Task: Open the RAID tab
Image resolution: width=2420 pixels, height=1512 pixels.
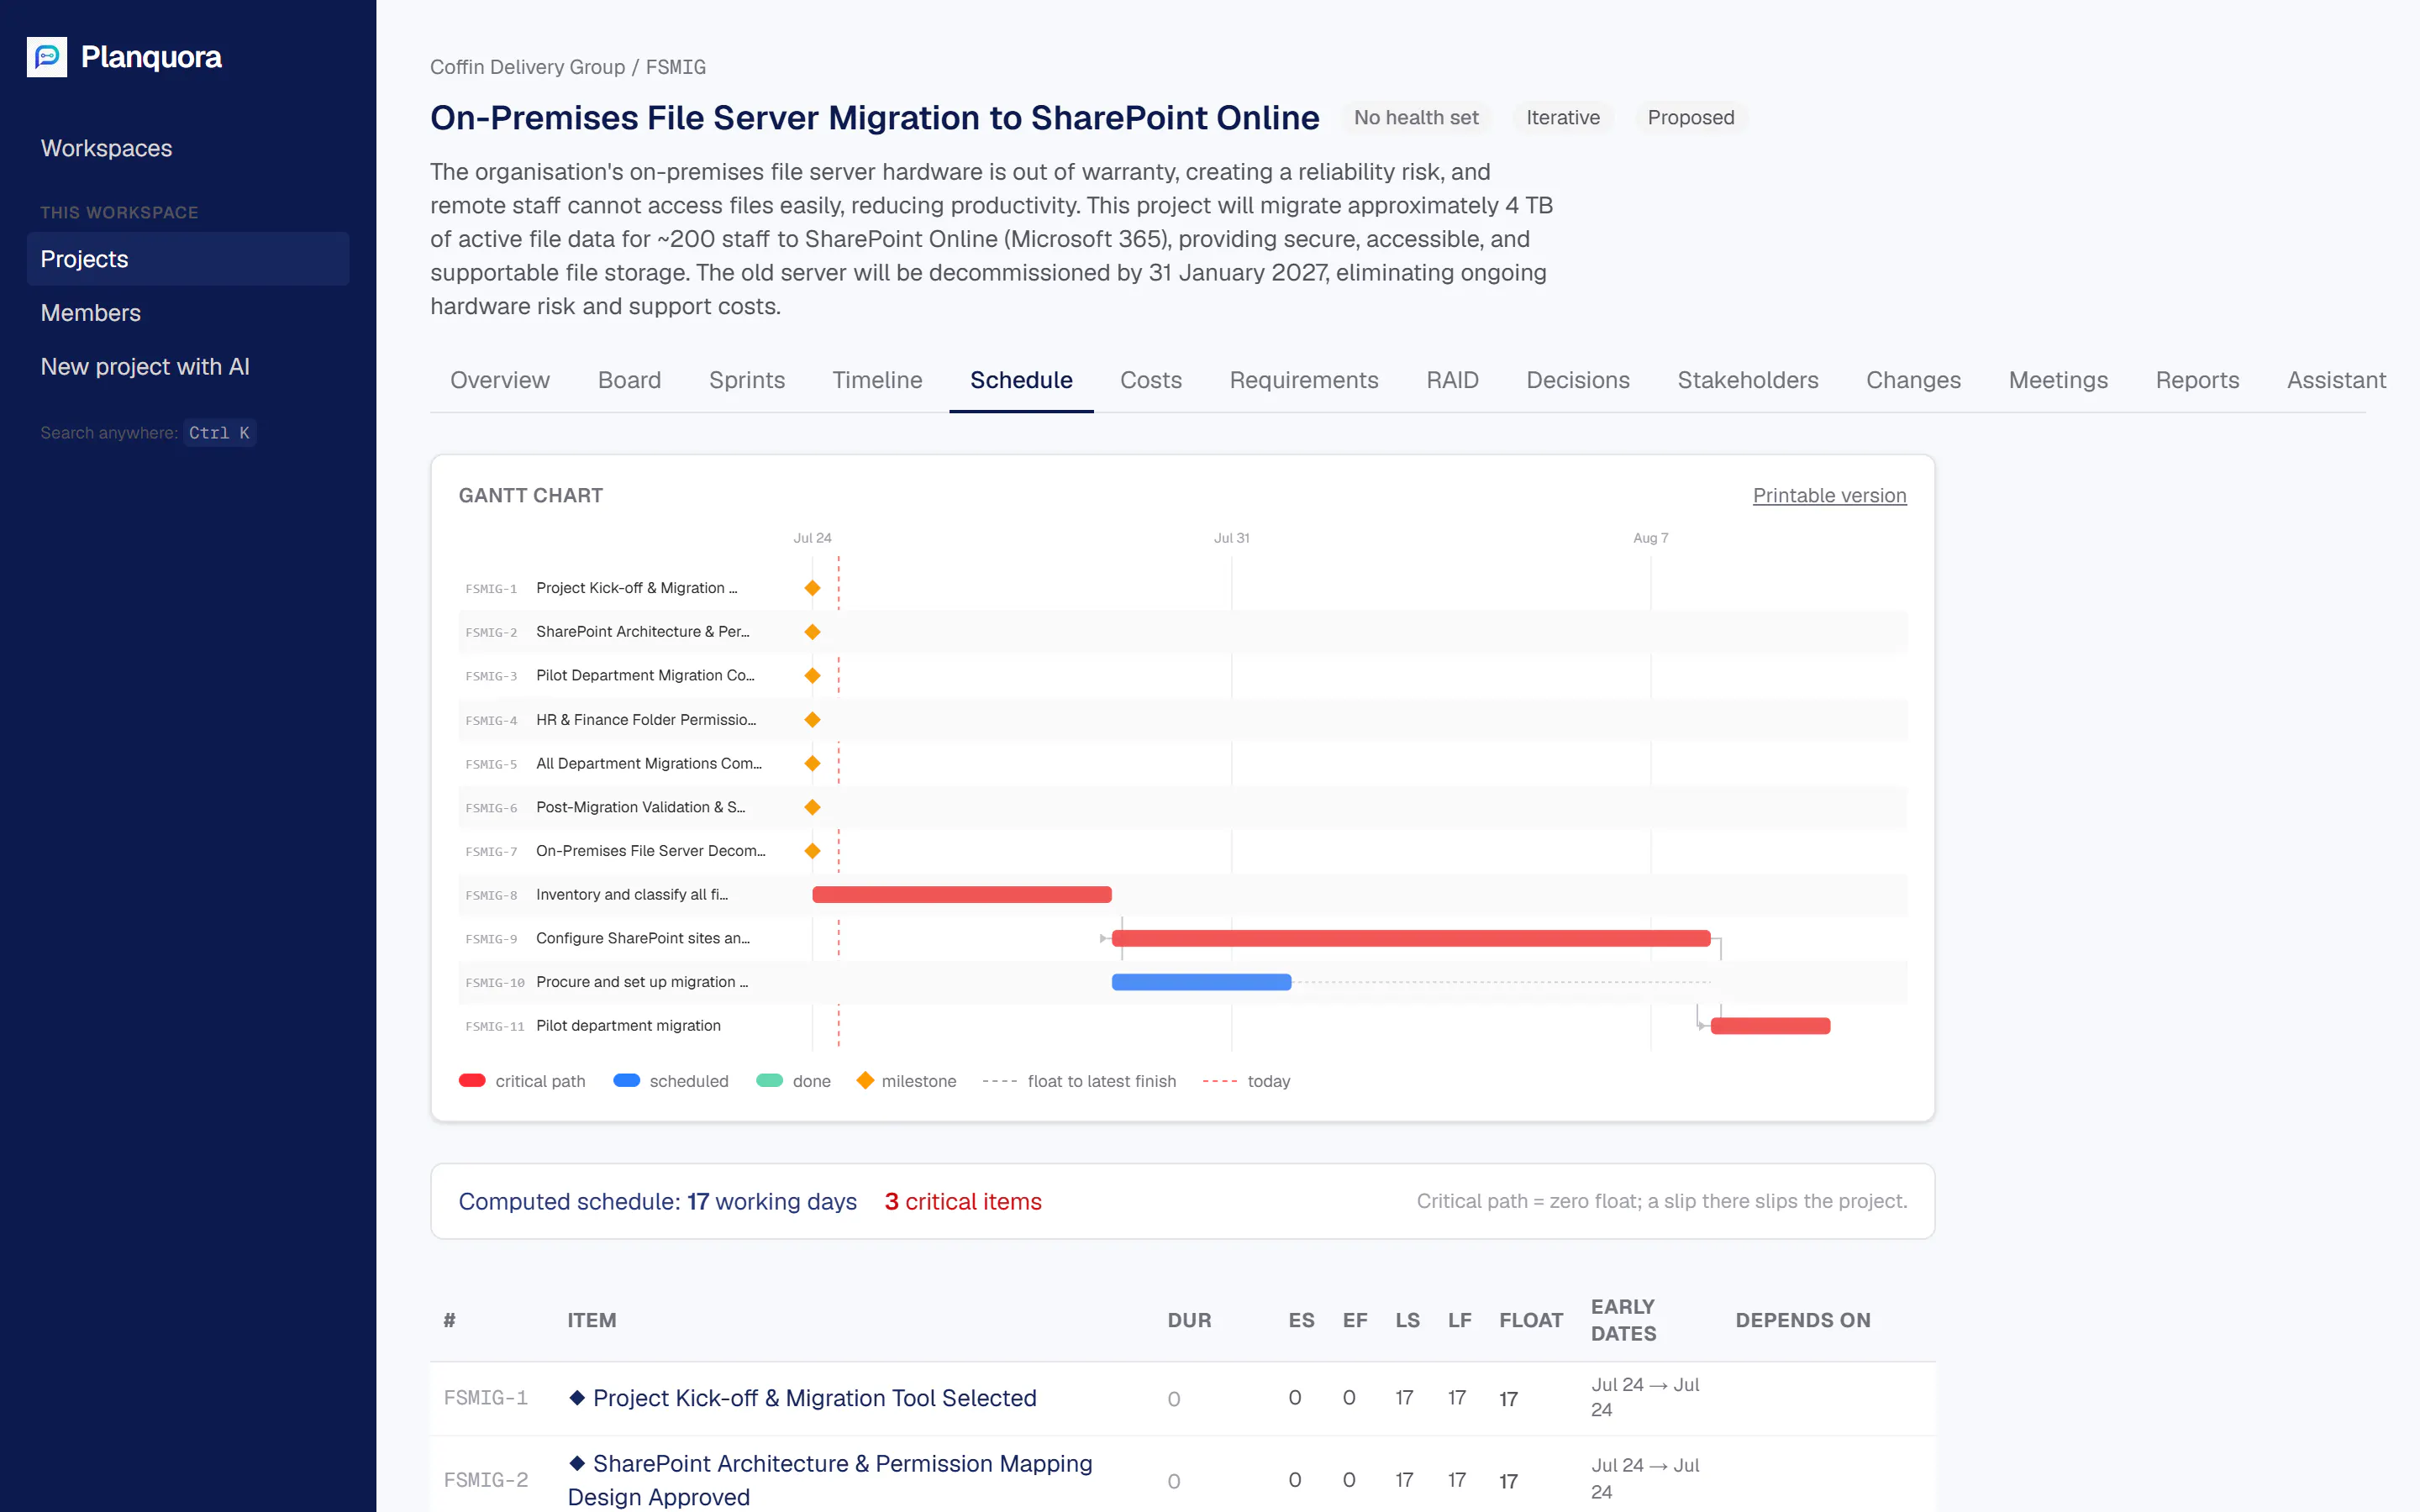Action: (x=1452, y=380)
